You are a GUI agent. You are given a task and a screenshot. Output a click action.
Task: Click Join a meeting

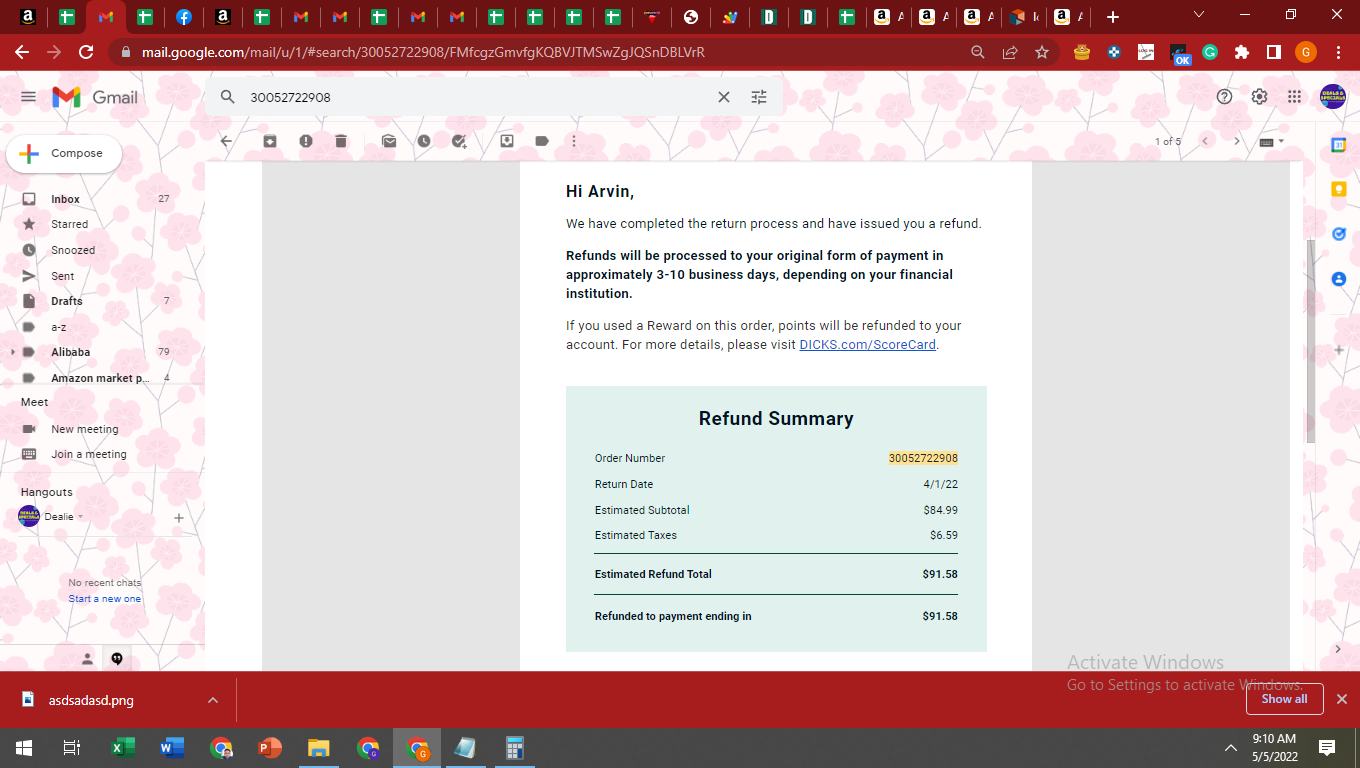(88, 454)
